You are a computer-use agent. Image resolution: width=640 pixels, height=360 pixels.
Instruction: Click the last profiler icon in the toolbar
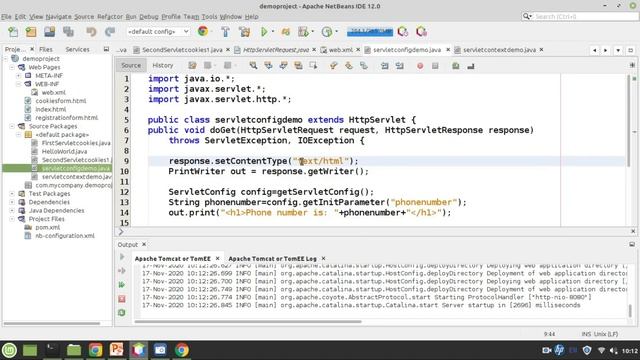point(421,32)
